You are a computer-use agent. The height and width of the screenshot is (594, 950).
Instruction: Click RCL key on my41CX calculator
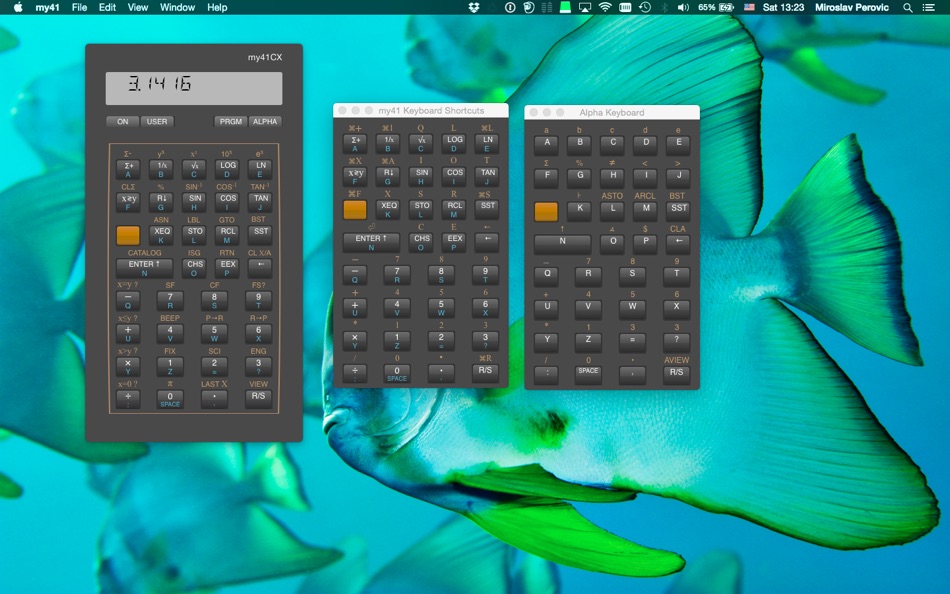tap(228, 235)
